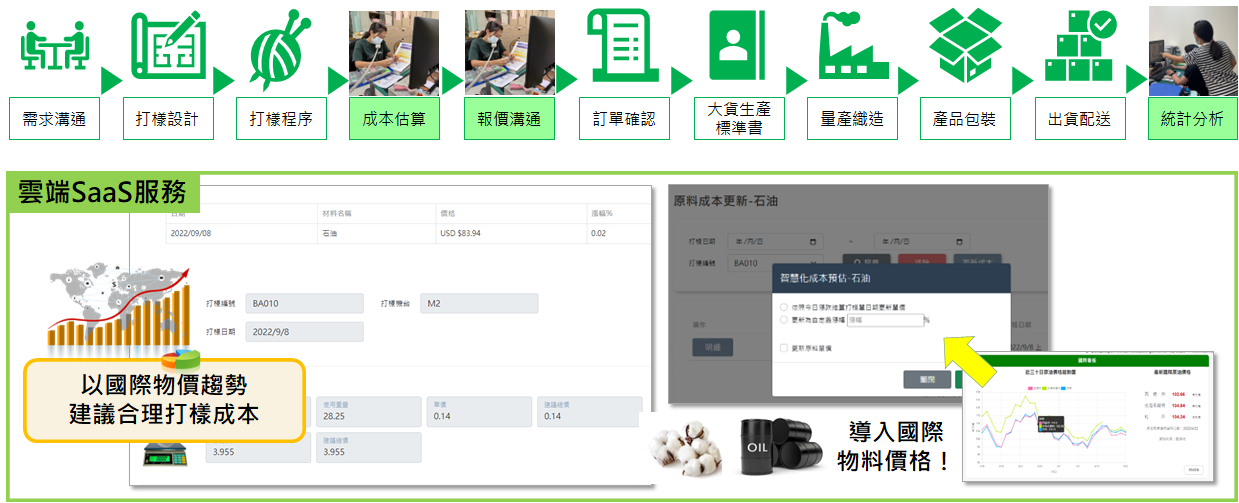
Task: Open the photo above 報價溝通
Action: (509, 54)
